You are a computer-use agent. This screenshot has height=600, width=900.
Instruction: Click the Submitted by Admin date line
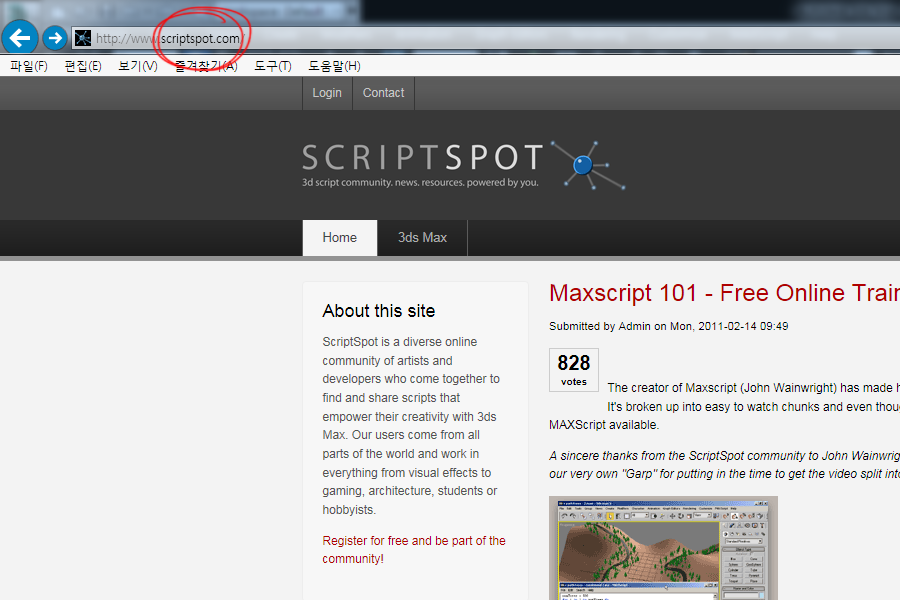coord(669,326)
